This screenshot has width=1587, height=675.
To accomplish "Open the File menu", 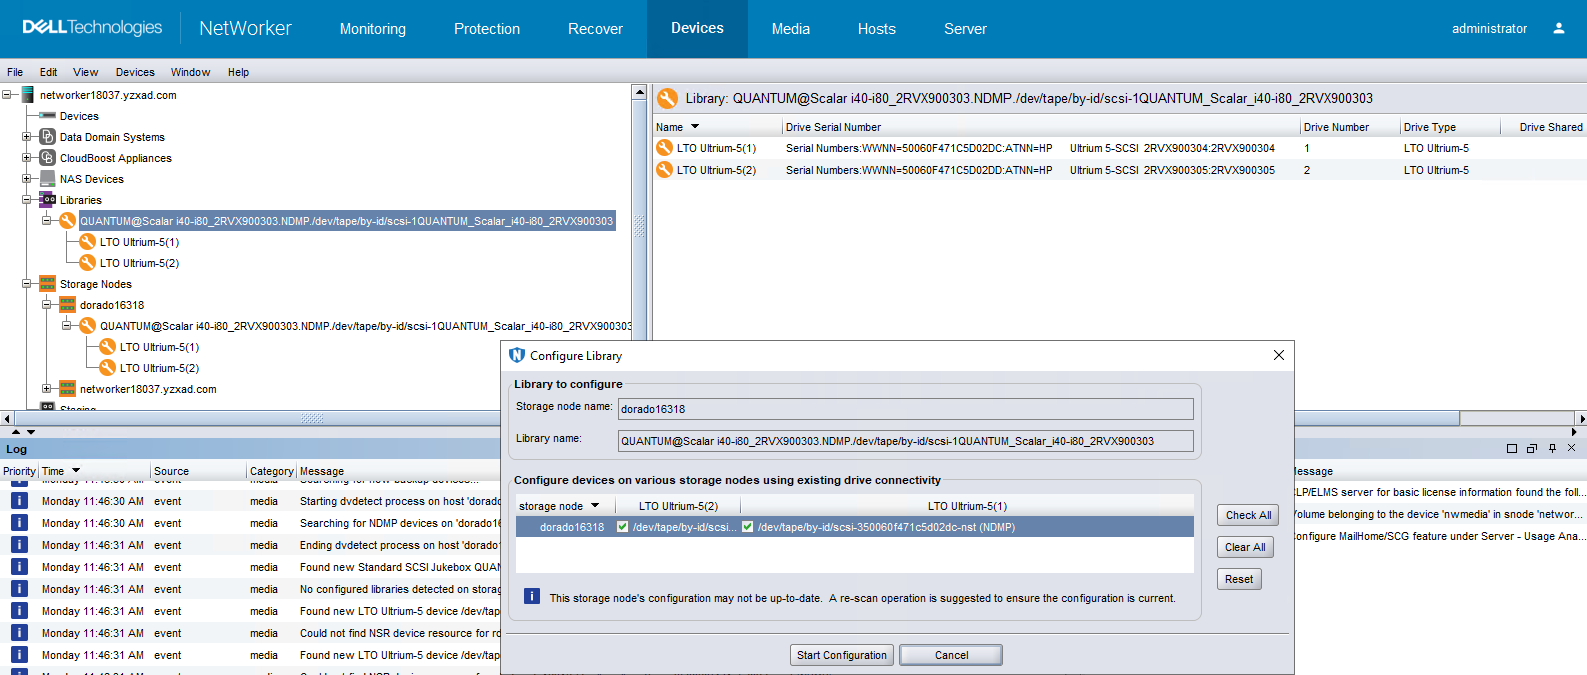I will click(x=15, y=72).
